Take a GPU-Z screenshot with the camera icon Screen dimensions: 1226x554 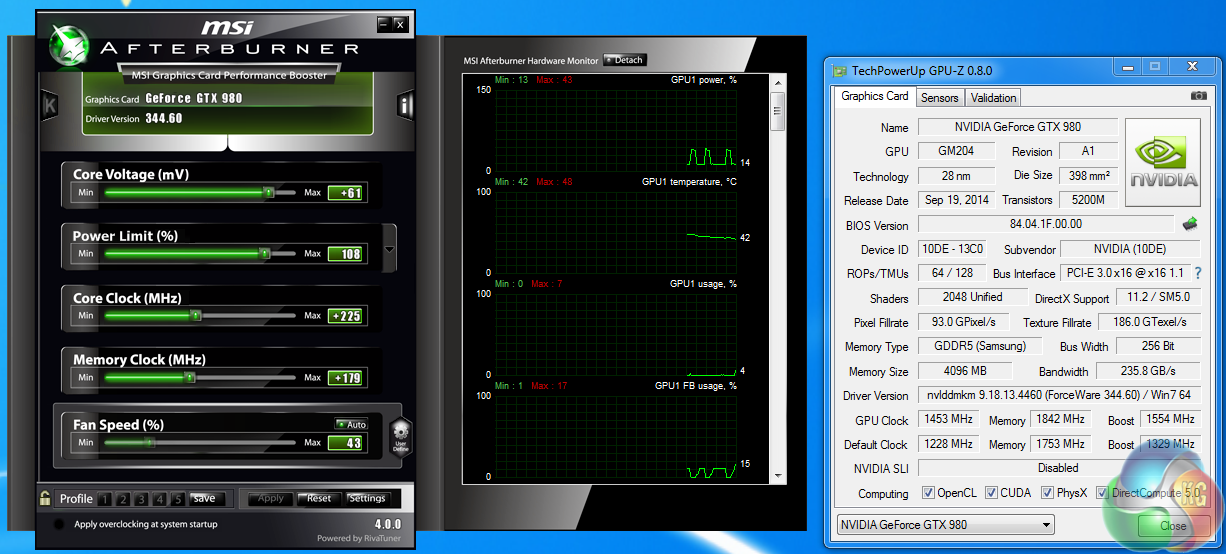pos(1198,96)
